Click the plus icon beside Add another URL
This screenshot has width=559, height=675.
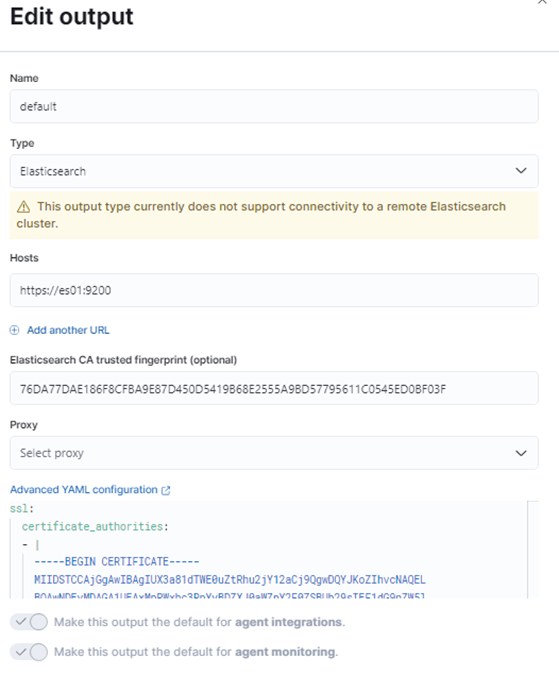[x=15, y=330]
